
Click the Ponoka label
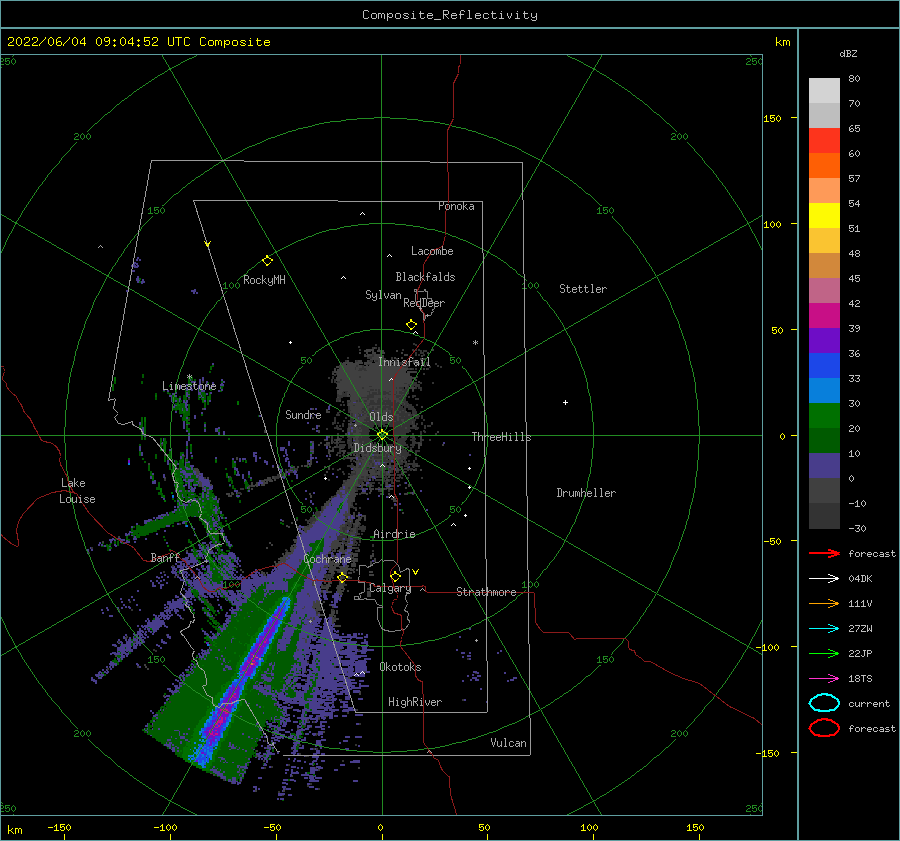(456, 206)
